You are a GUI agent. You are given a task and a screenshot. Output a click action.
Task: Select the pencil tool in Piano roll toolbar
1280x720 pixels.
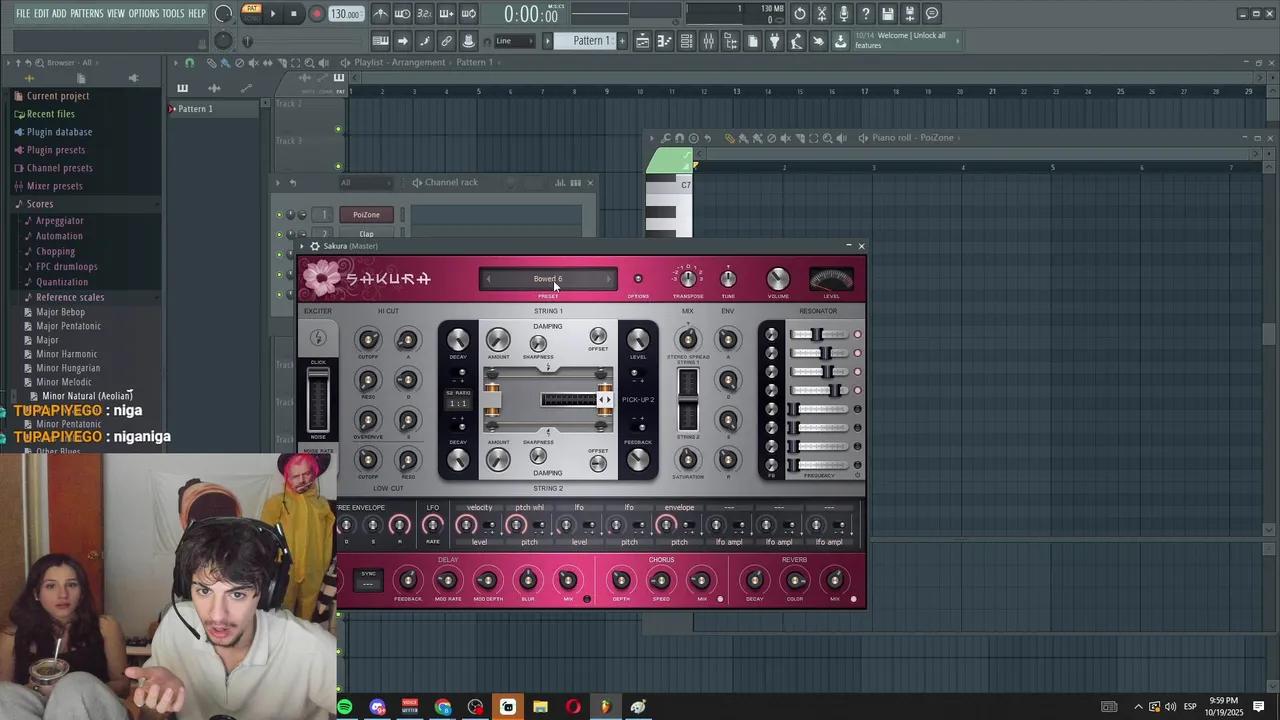(x=729, y=138)
